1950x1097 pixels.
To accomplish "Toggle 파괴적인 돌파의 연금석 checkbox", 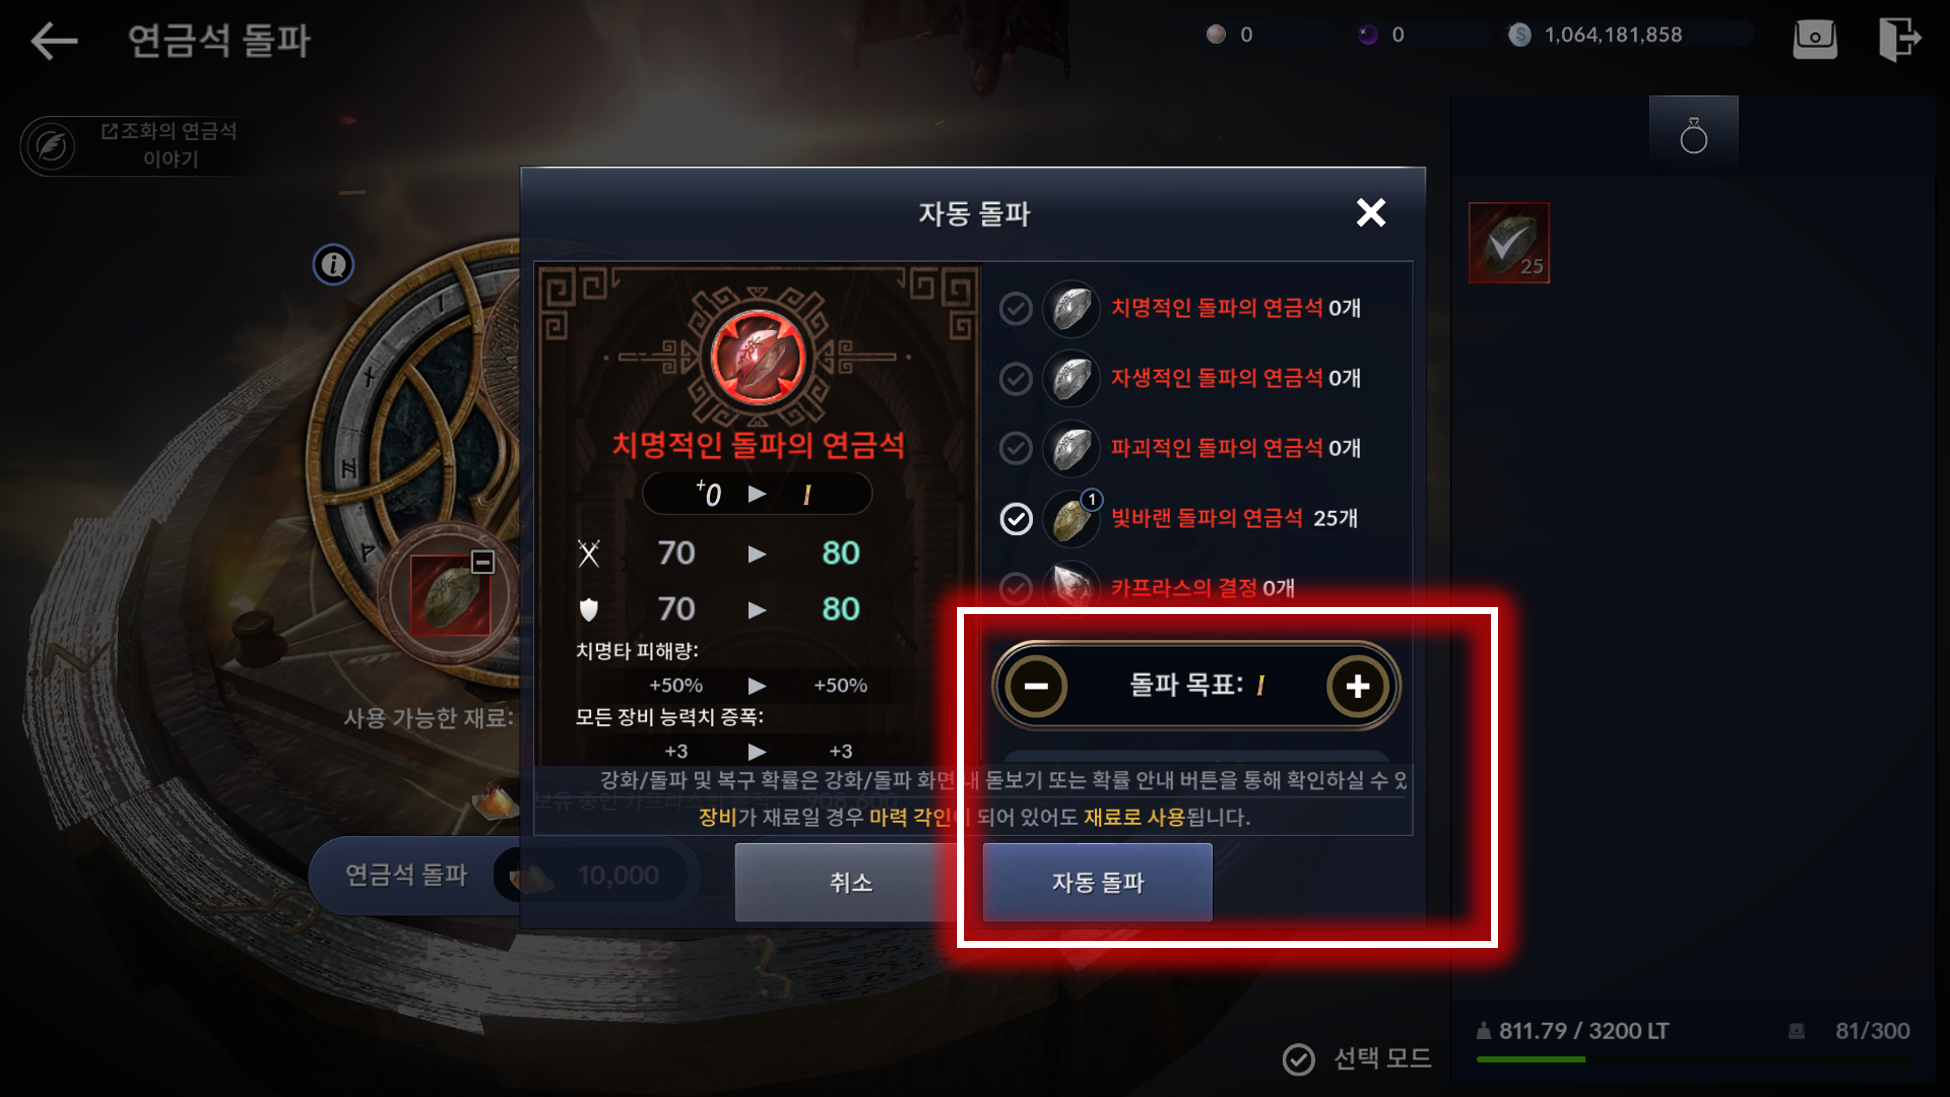I will point(1015,448).
